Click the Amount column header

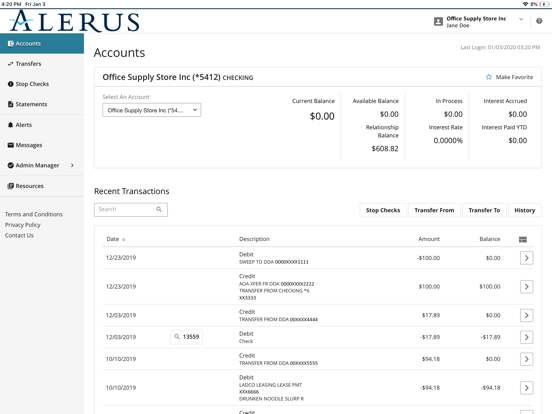(x=429, y=239)
